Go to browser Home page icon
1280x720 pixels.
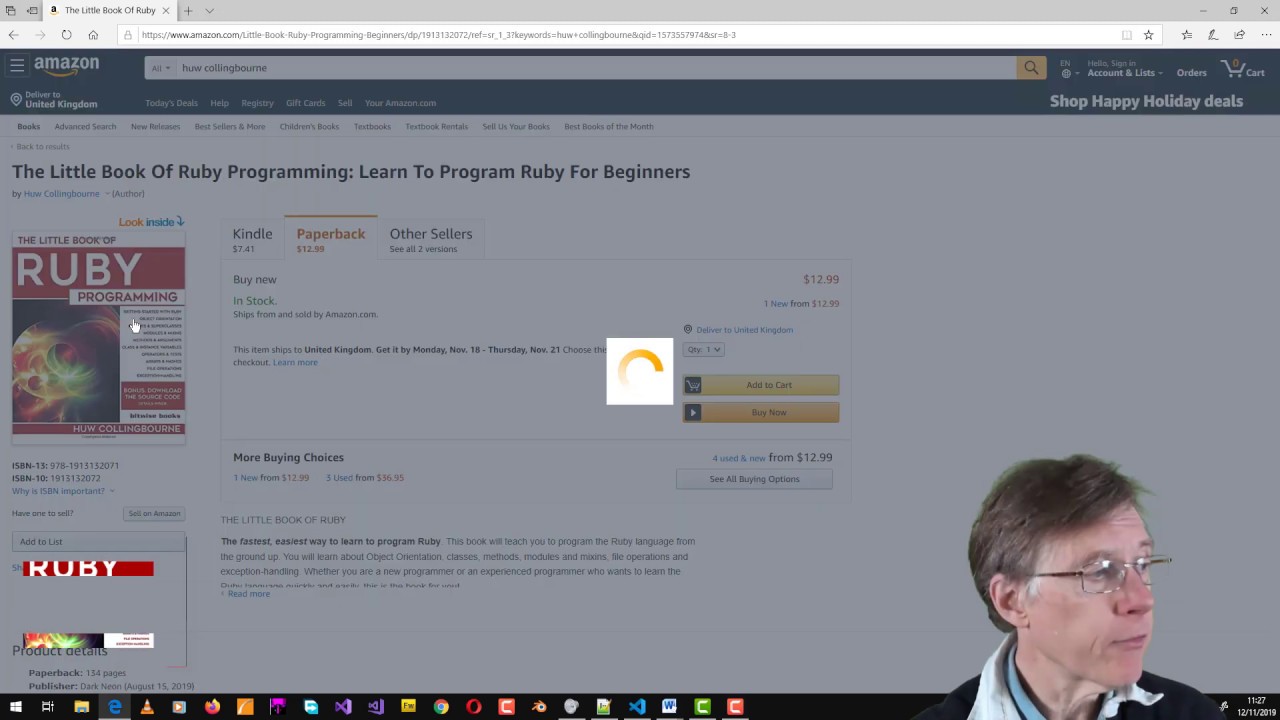(93, 35)
